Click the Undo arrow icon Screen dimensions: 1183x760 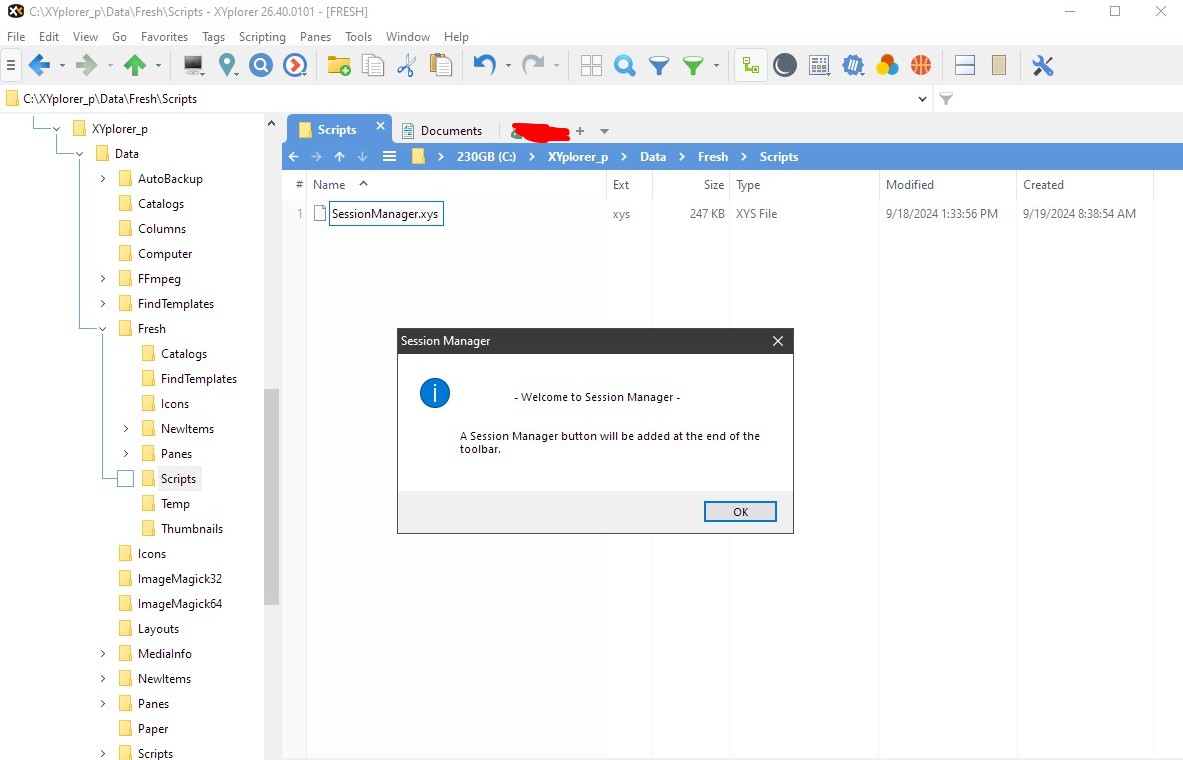click(484, 66)
